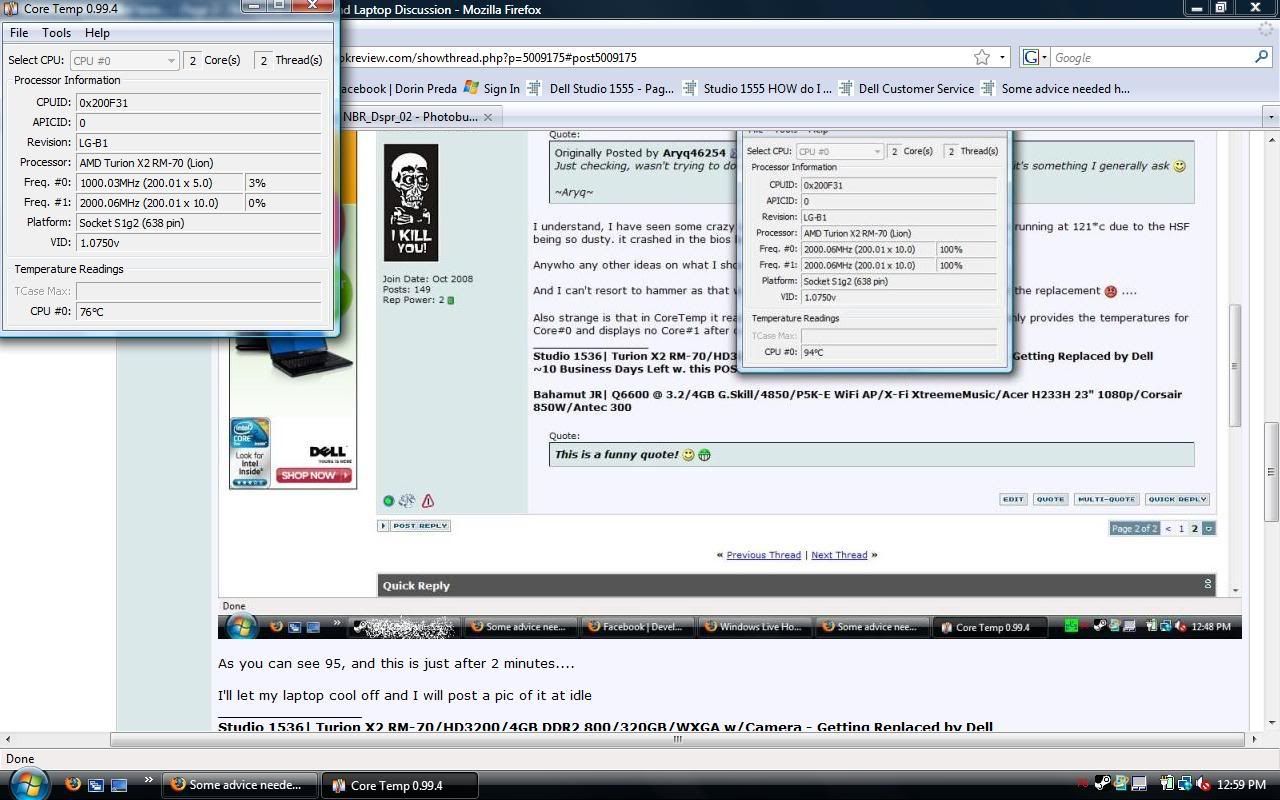Expand the Quick Launch overflow chevron
The image size is (1280, 800).
click(149, 781)
